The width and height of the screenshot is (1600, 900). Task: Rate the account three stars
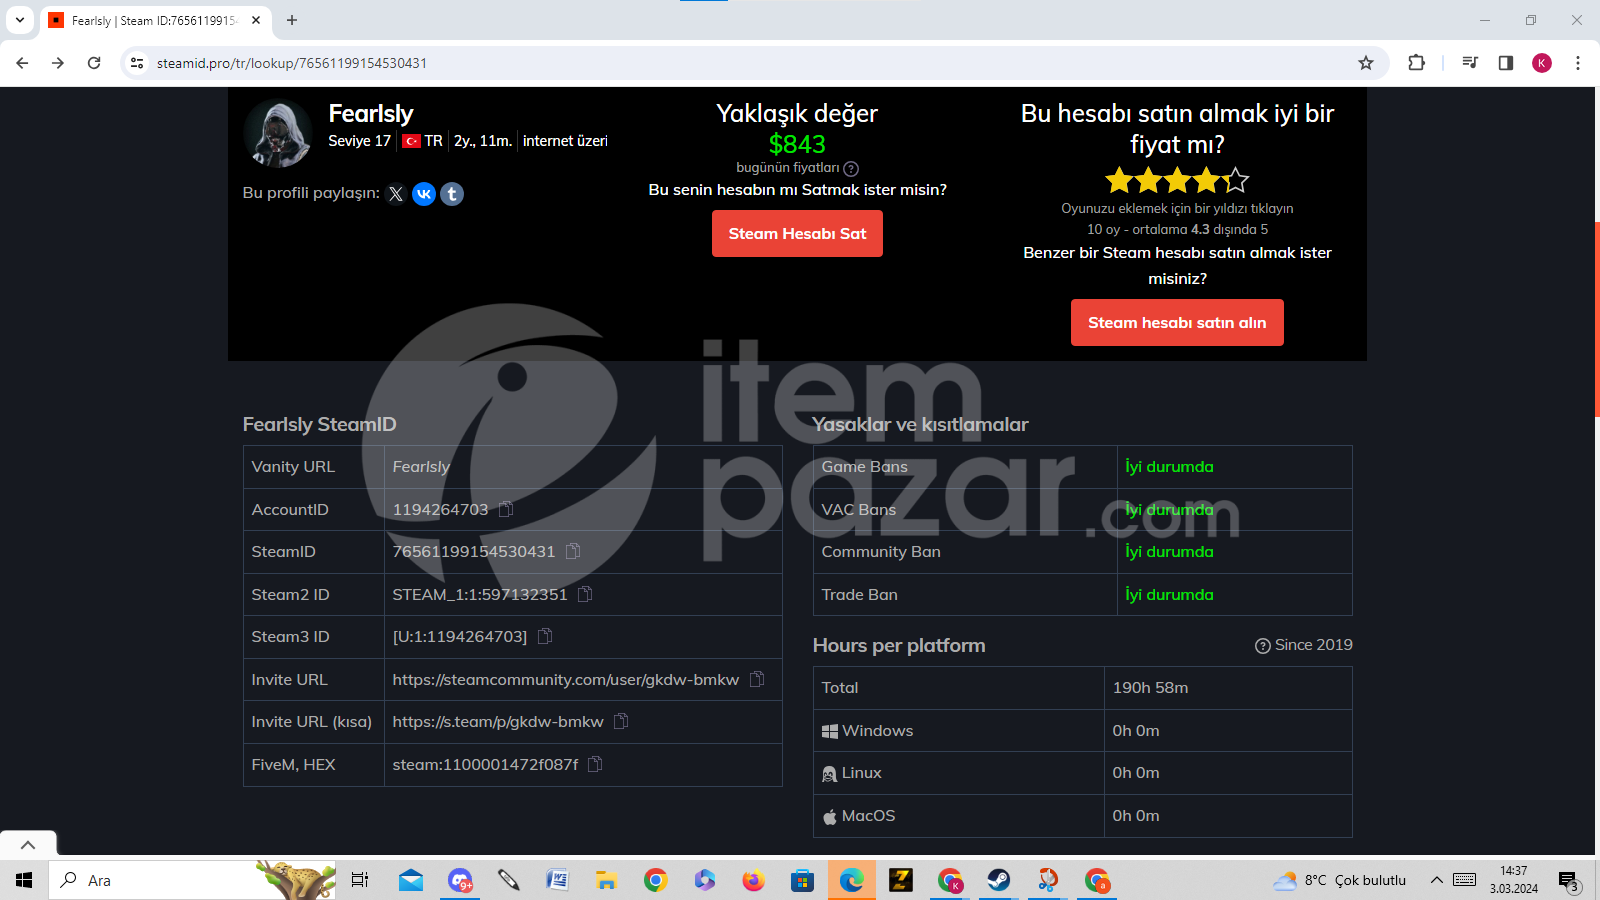[x=1177, y=181]
